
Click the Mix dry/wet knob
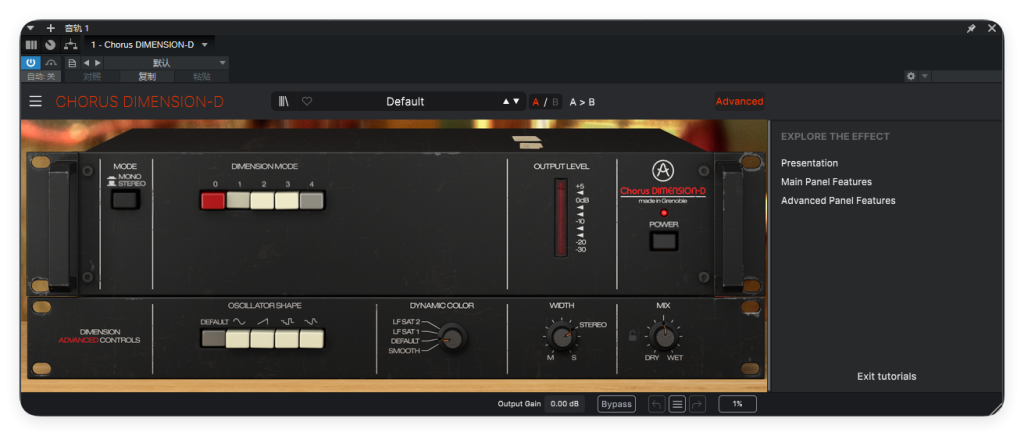[664, 337]
